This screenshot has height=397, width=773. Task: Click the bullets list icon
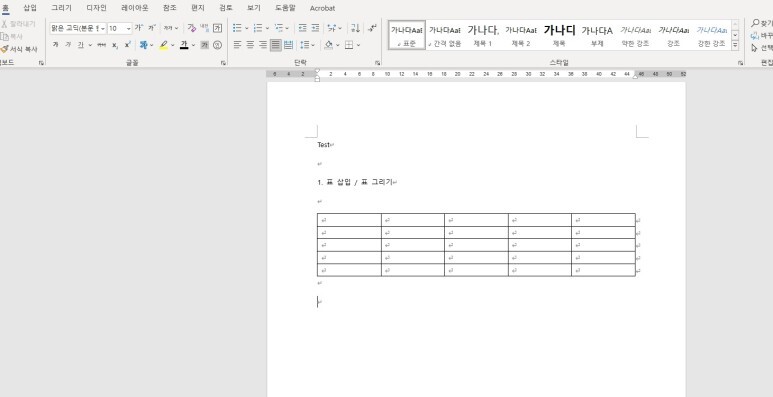coord(237,28)
